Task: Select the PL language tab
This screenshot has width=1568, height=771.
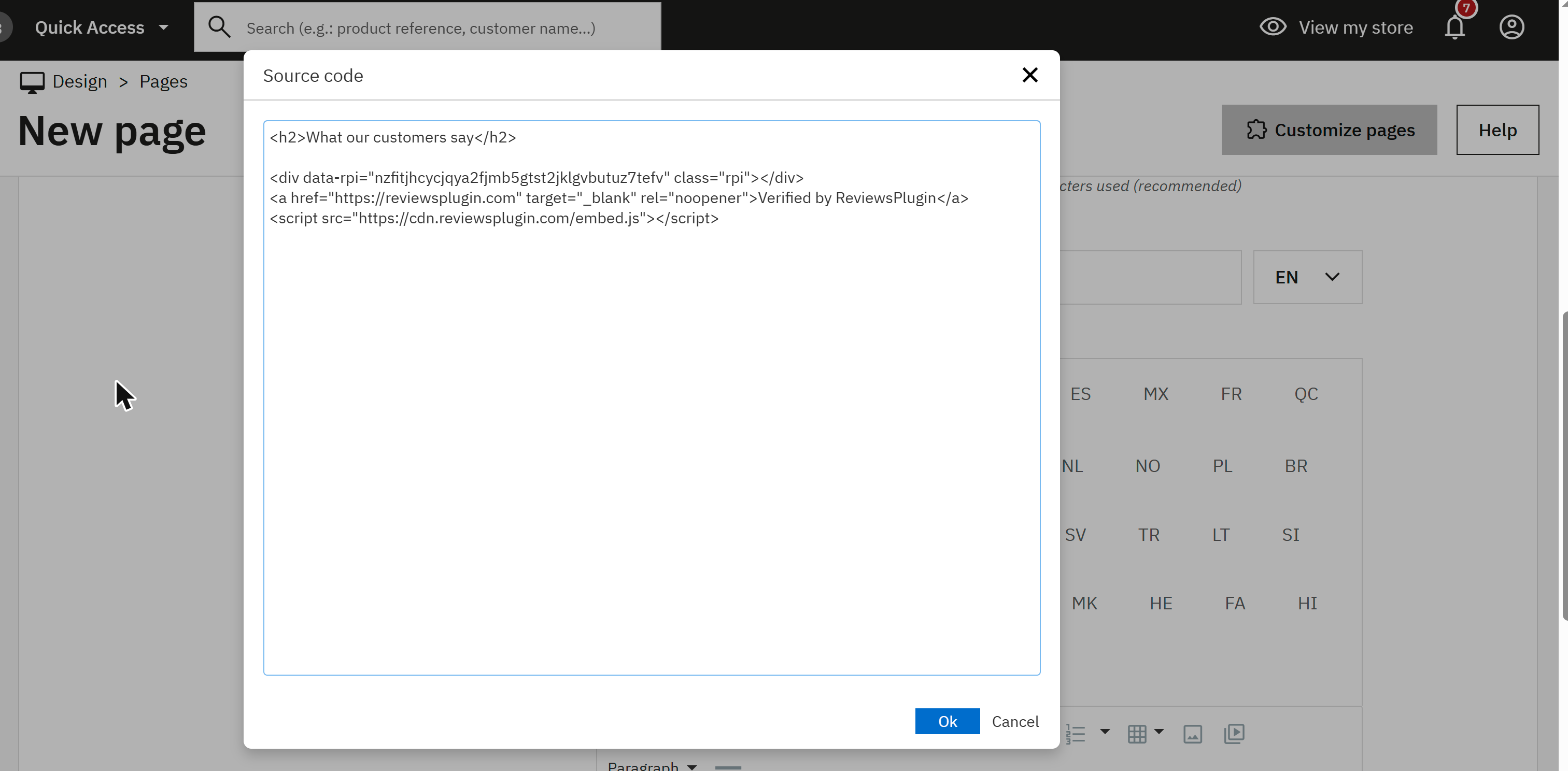Action: (1222, 466)
